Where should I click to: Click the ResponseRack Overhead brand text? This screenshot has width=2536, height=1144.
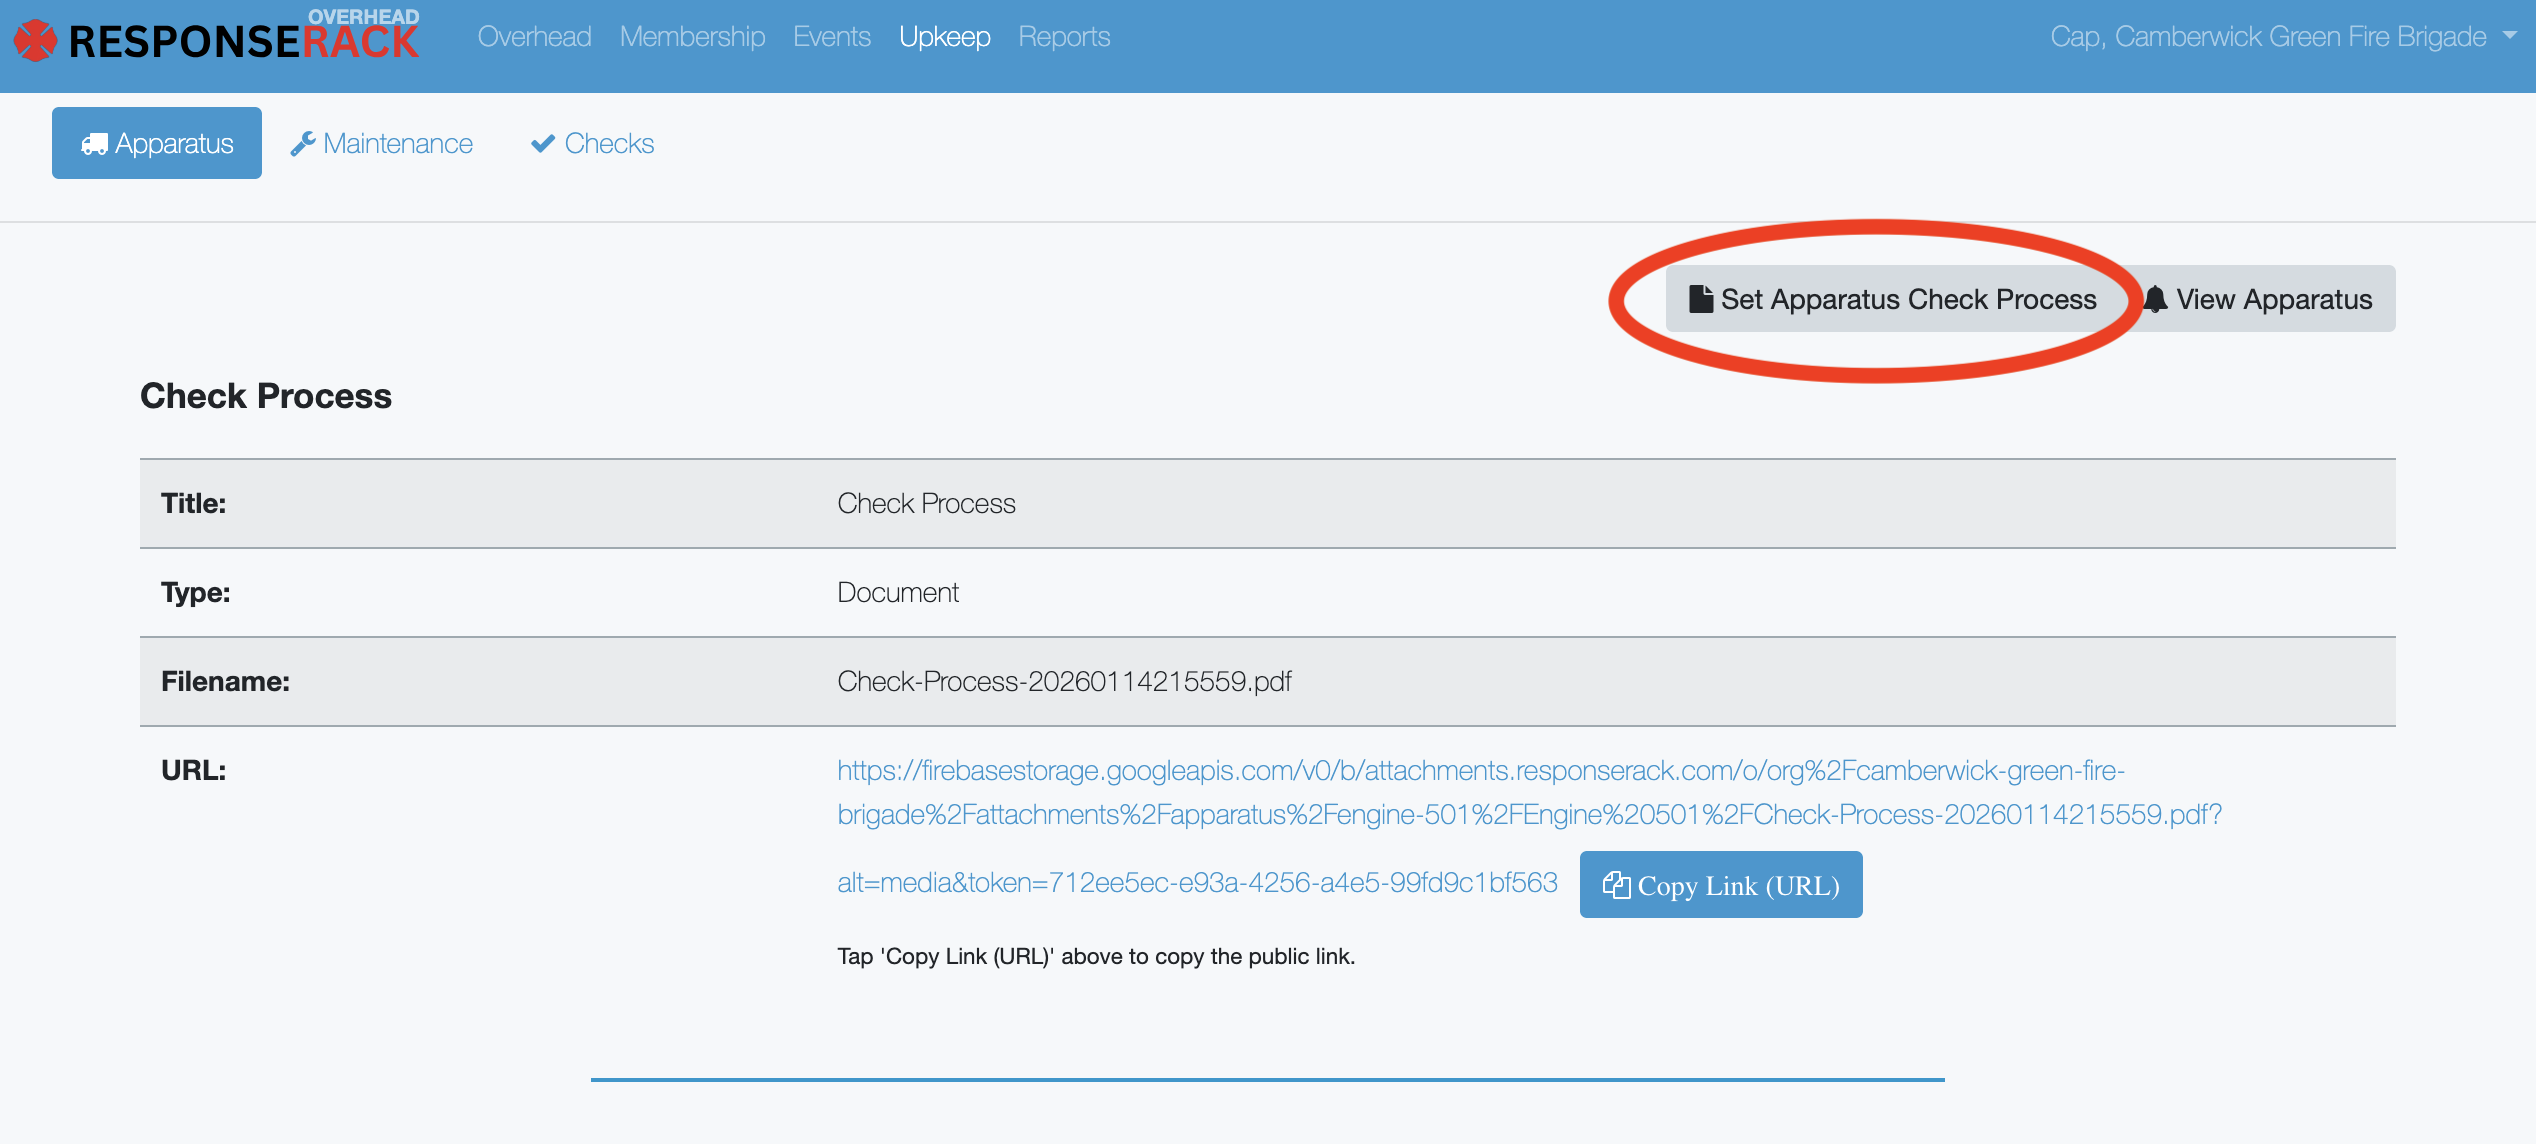[243, 41]
